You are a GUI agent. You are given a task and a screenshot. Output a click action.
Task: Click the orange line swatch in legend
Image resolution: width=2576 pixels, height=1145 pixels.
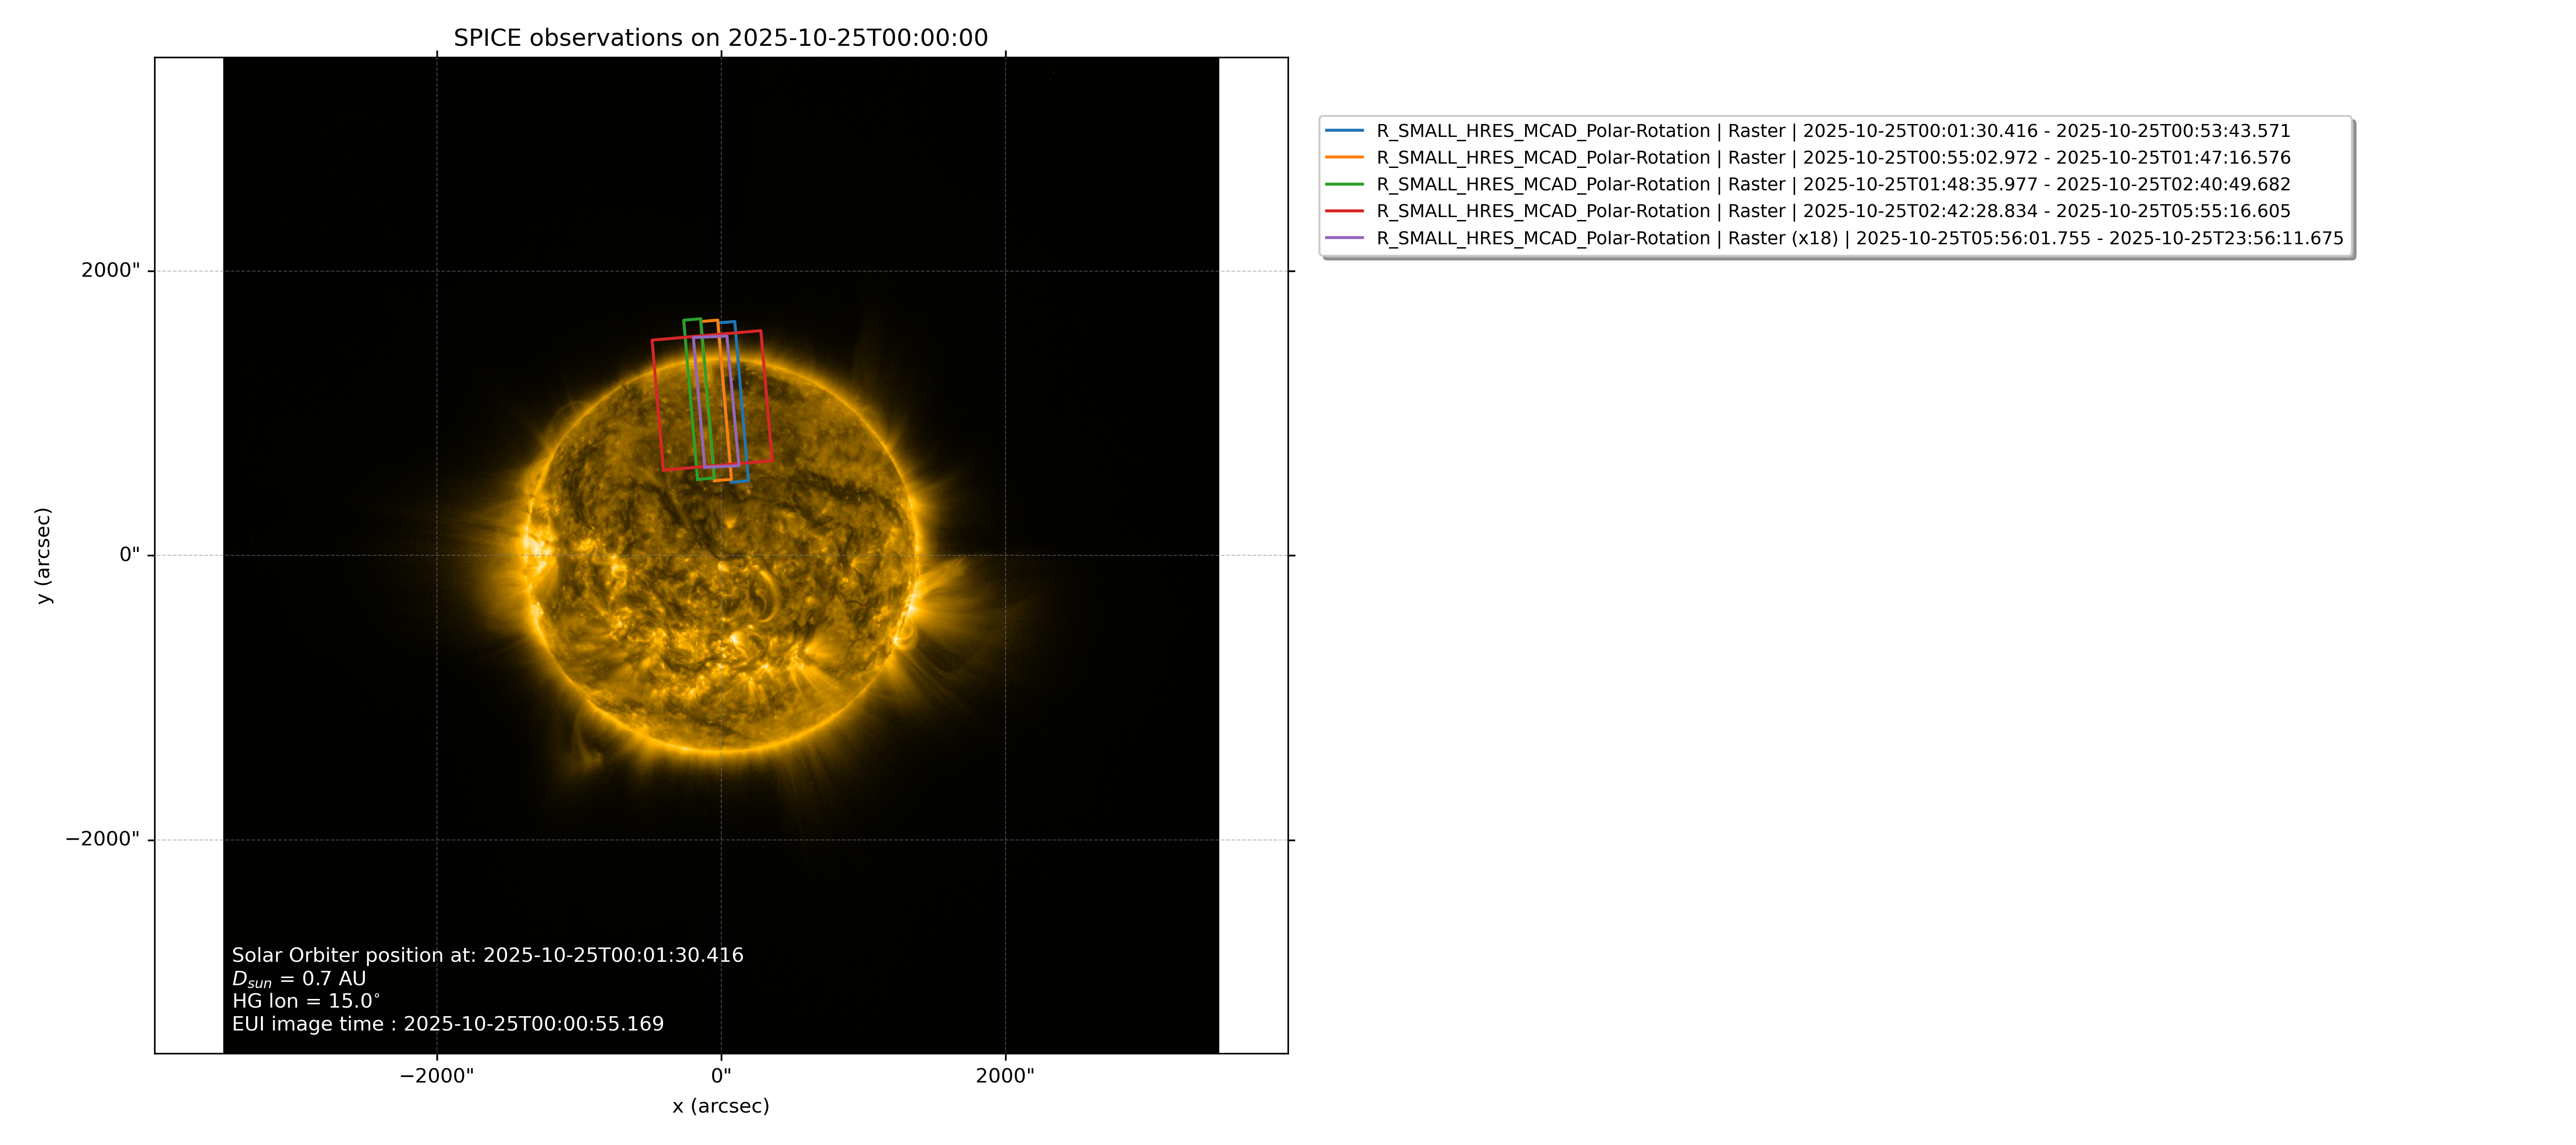[x=1344, y=158]
